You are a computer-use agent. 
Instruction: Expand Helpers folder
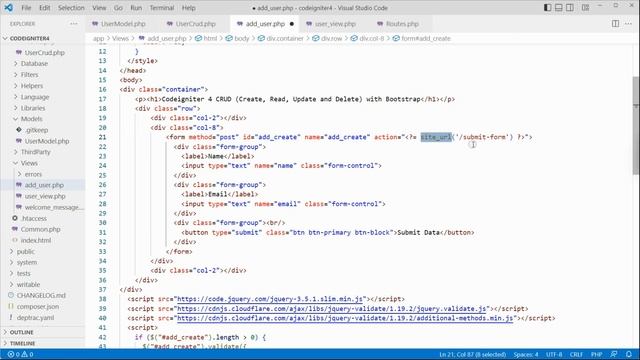pos(32,86)
